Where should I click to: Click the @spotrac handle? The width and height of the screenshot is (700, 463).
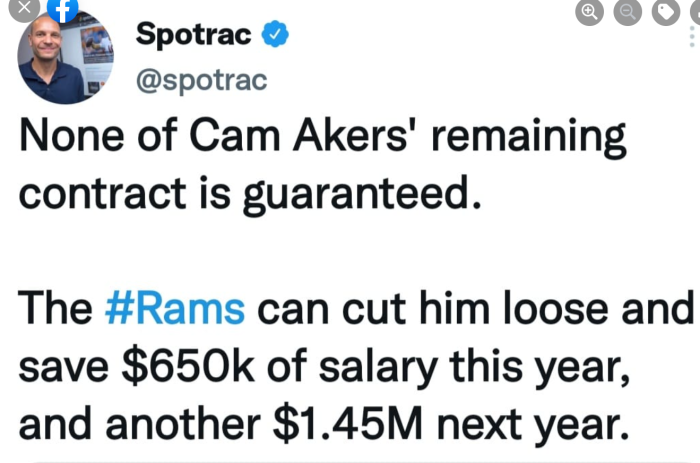pos(200,80)
